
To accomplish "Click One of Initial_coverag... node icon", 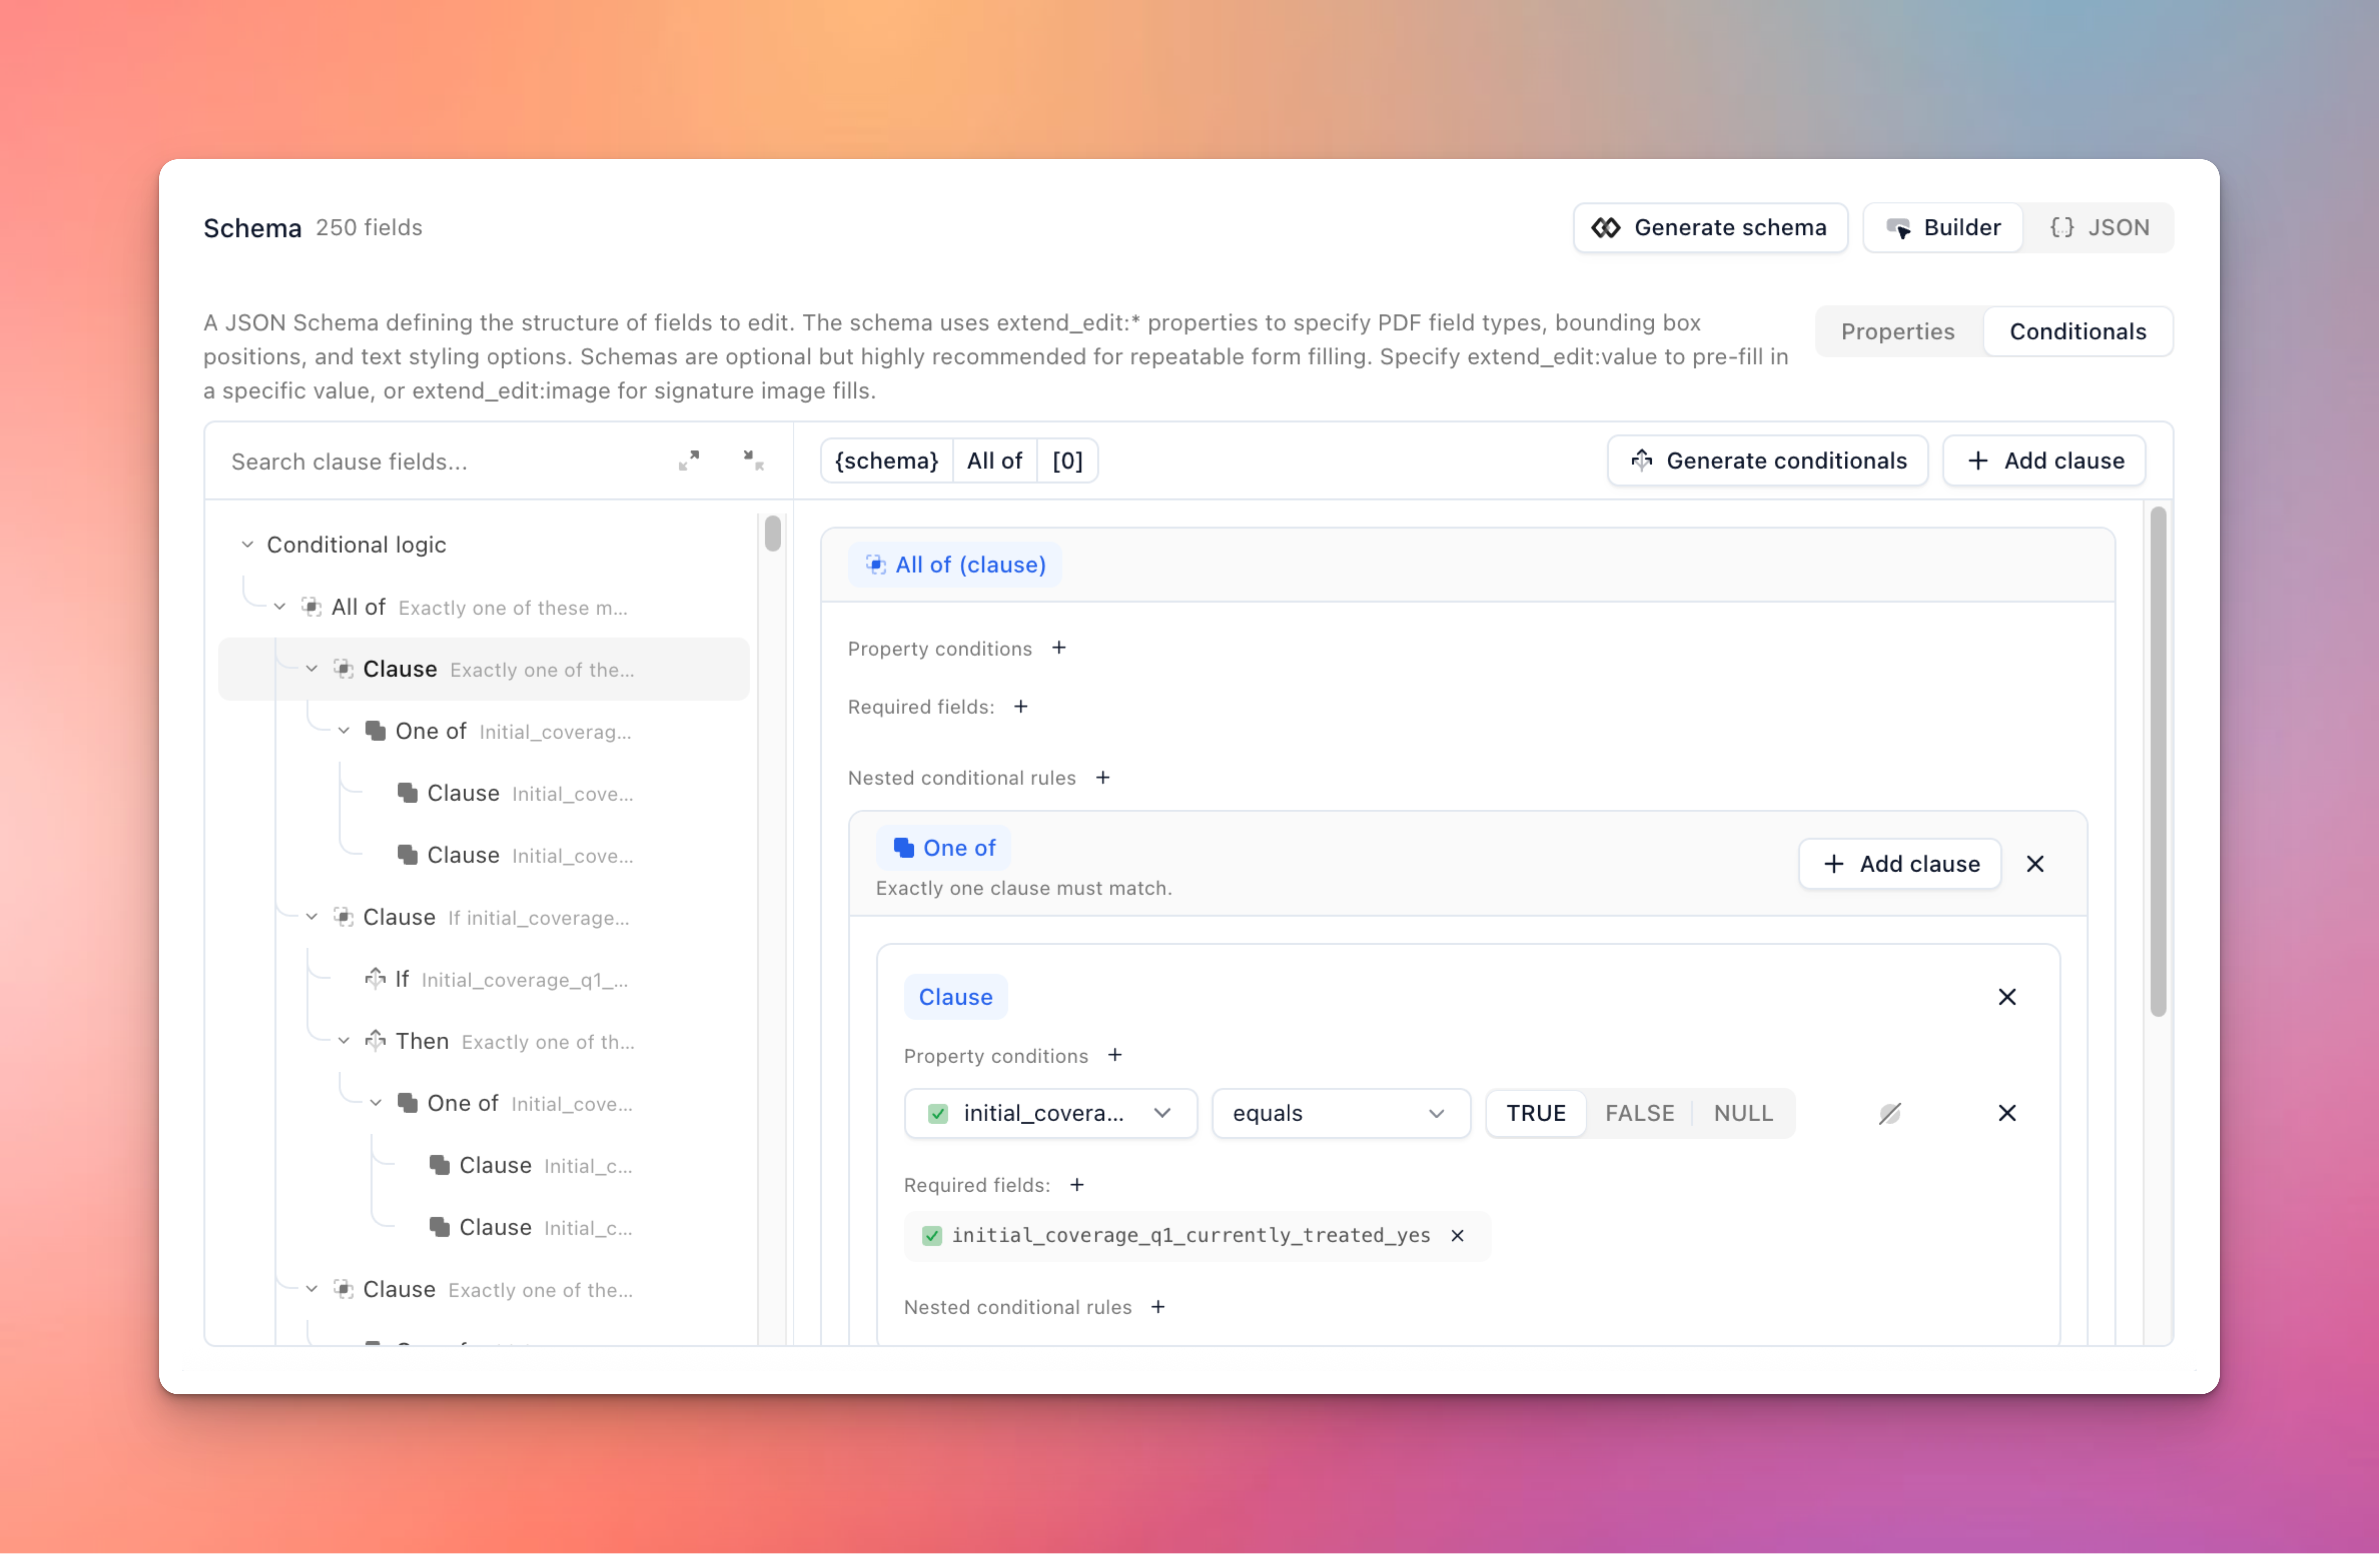I will (x=375, y=731).
